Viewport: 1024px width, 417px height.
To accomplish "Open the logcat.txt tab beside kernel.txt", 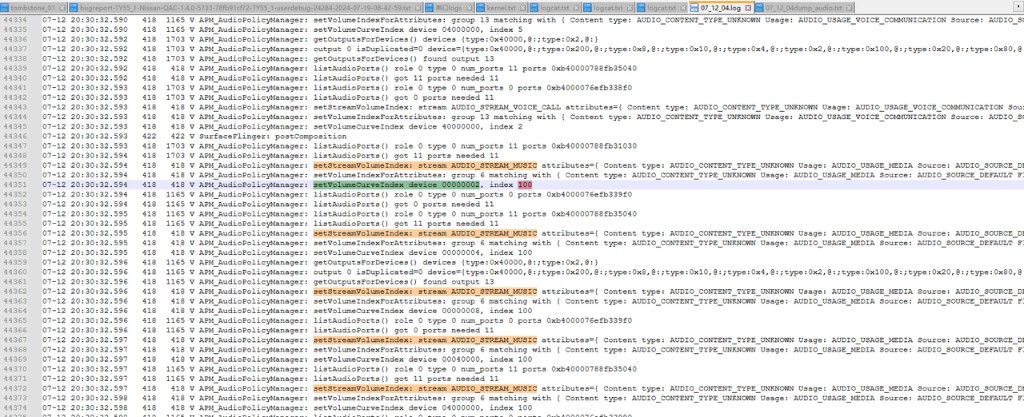I will [x=554, y=8].
